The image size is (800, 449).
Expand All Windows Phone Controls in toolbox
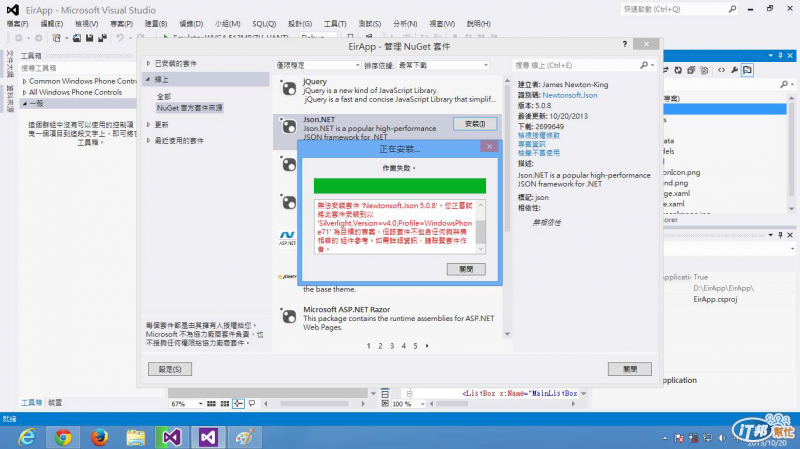24,92
